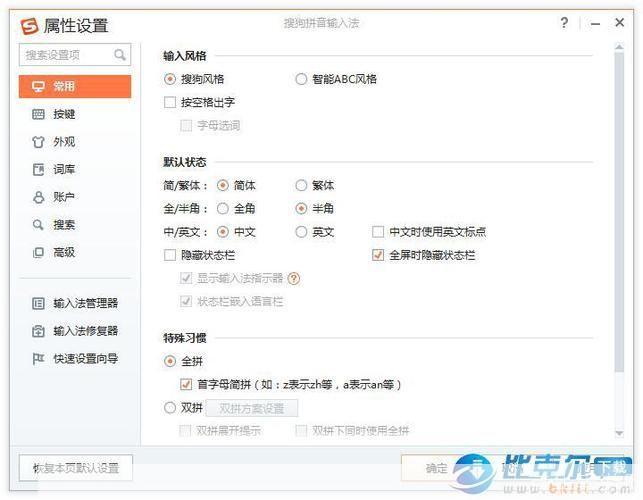Viewport: 643px width, 500px height.
Task: Choose 简体 radio option
Action: pos(223,185)
